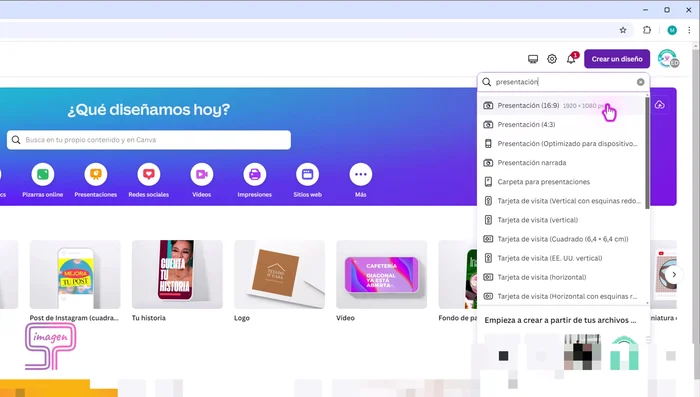Select Presentación (4:3) option

(x=562, y=125)
